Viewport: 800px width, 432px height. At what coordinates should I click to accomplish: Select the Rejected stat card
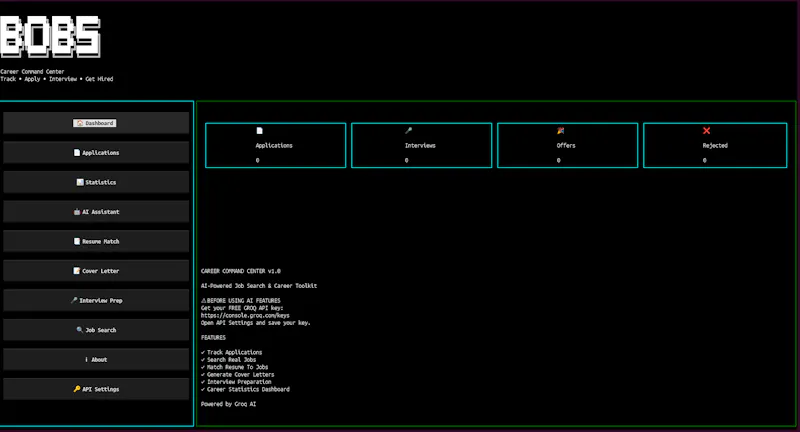coord(715,145)
